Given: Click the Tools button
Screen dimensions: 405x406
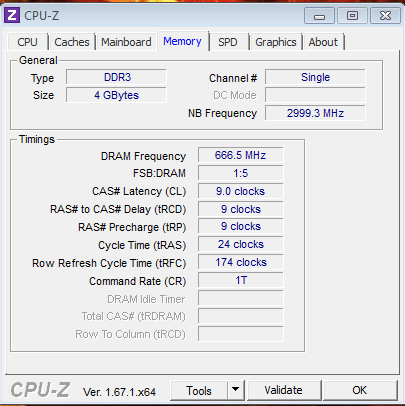Looking at the screenshot, I should point(199,390).
